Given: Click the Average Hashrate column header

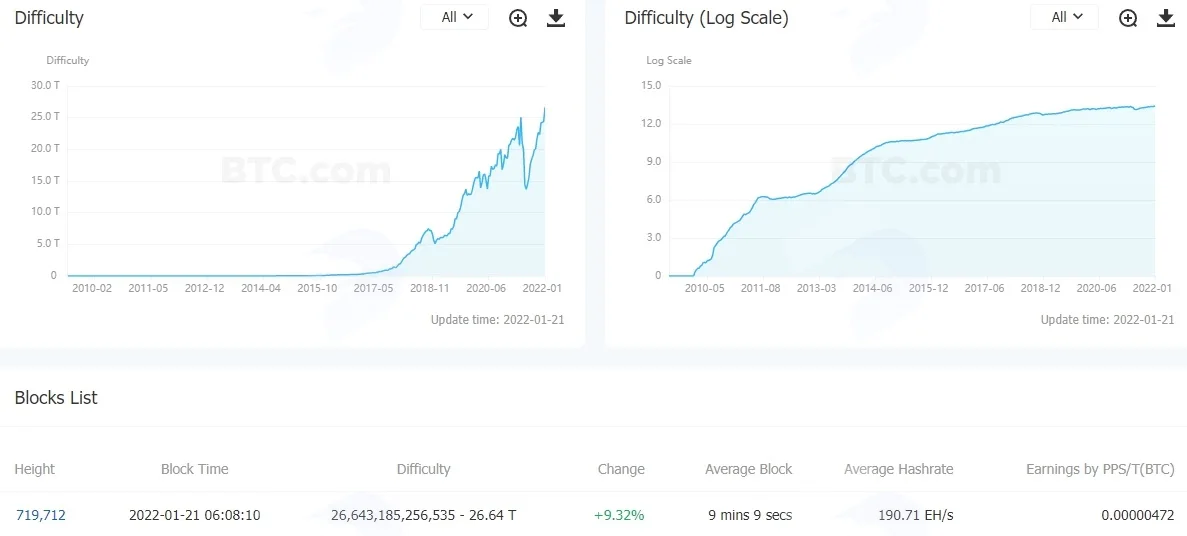Looking at the screenshot, I should (899, 469).
